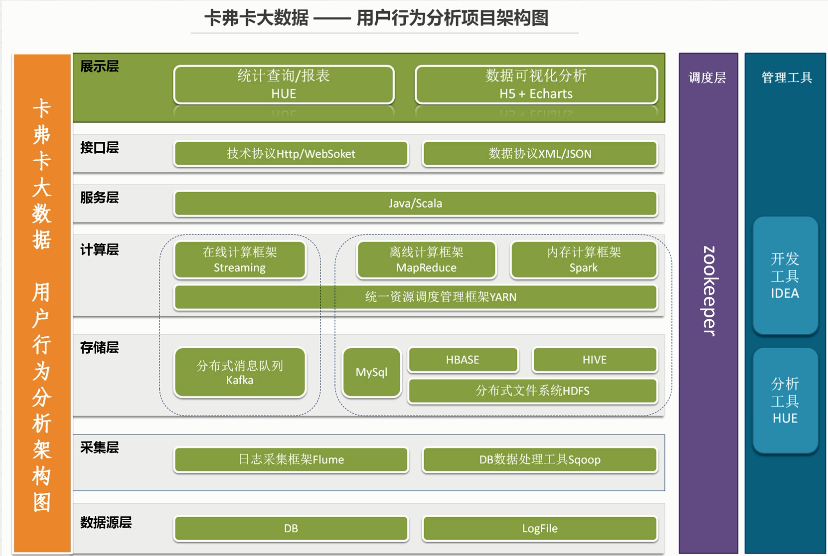Click the 离线计算框架 MapReduce block

426,259
